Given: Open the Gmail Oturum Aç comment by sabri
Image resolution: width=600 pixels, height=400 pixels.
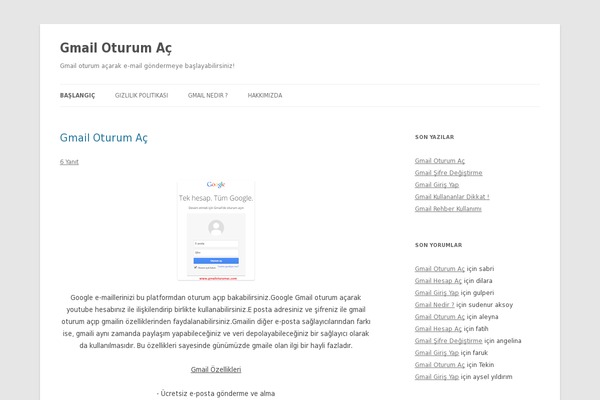Looking at the screenshot, I should (x=439, y=269).
